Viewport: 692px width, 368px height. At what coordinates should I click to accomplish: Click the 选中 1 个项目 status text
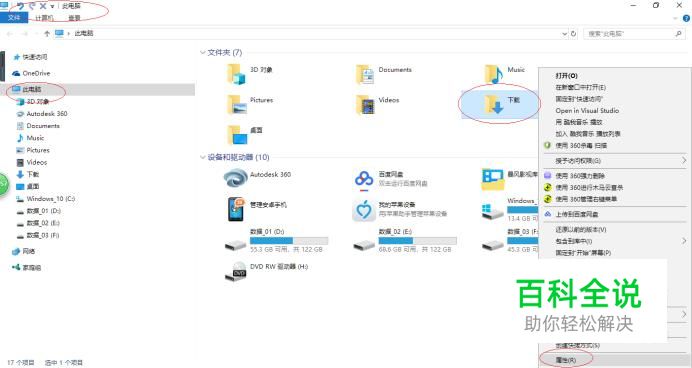coord(63,363)
